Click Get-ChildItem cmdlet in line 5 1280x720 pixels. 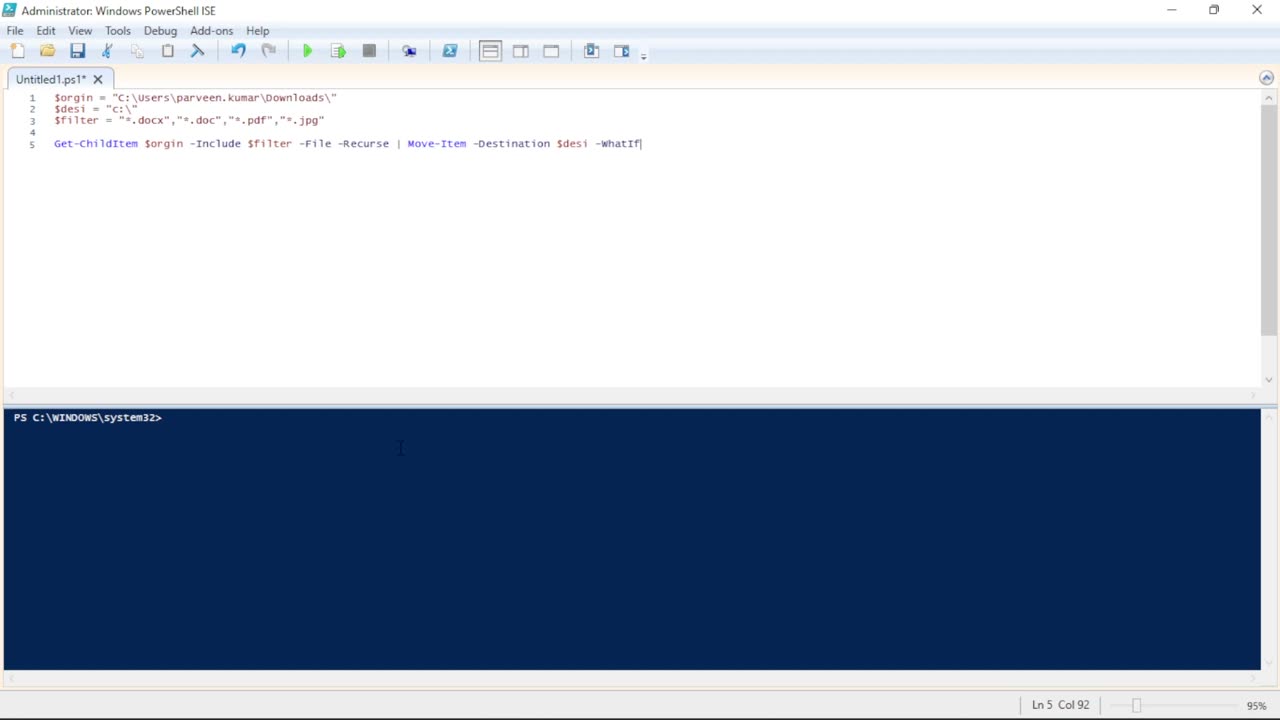pyautogui.click(x=96, y=144)
